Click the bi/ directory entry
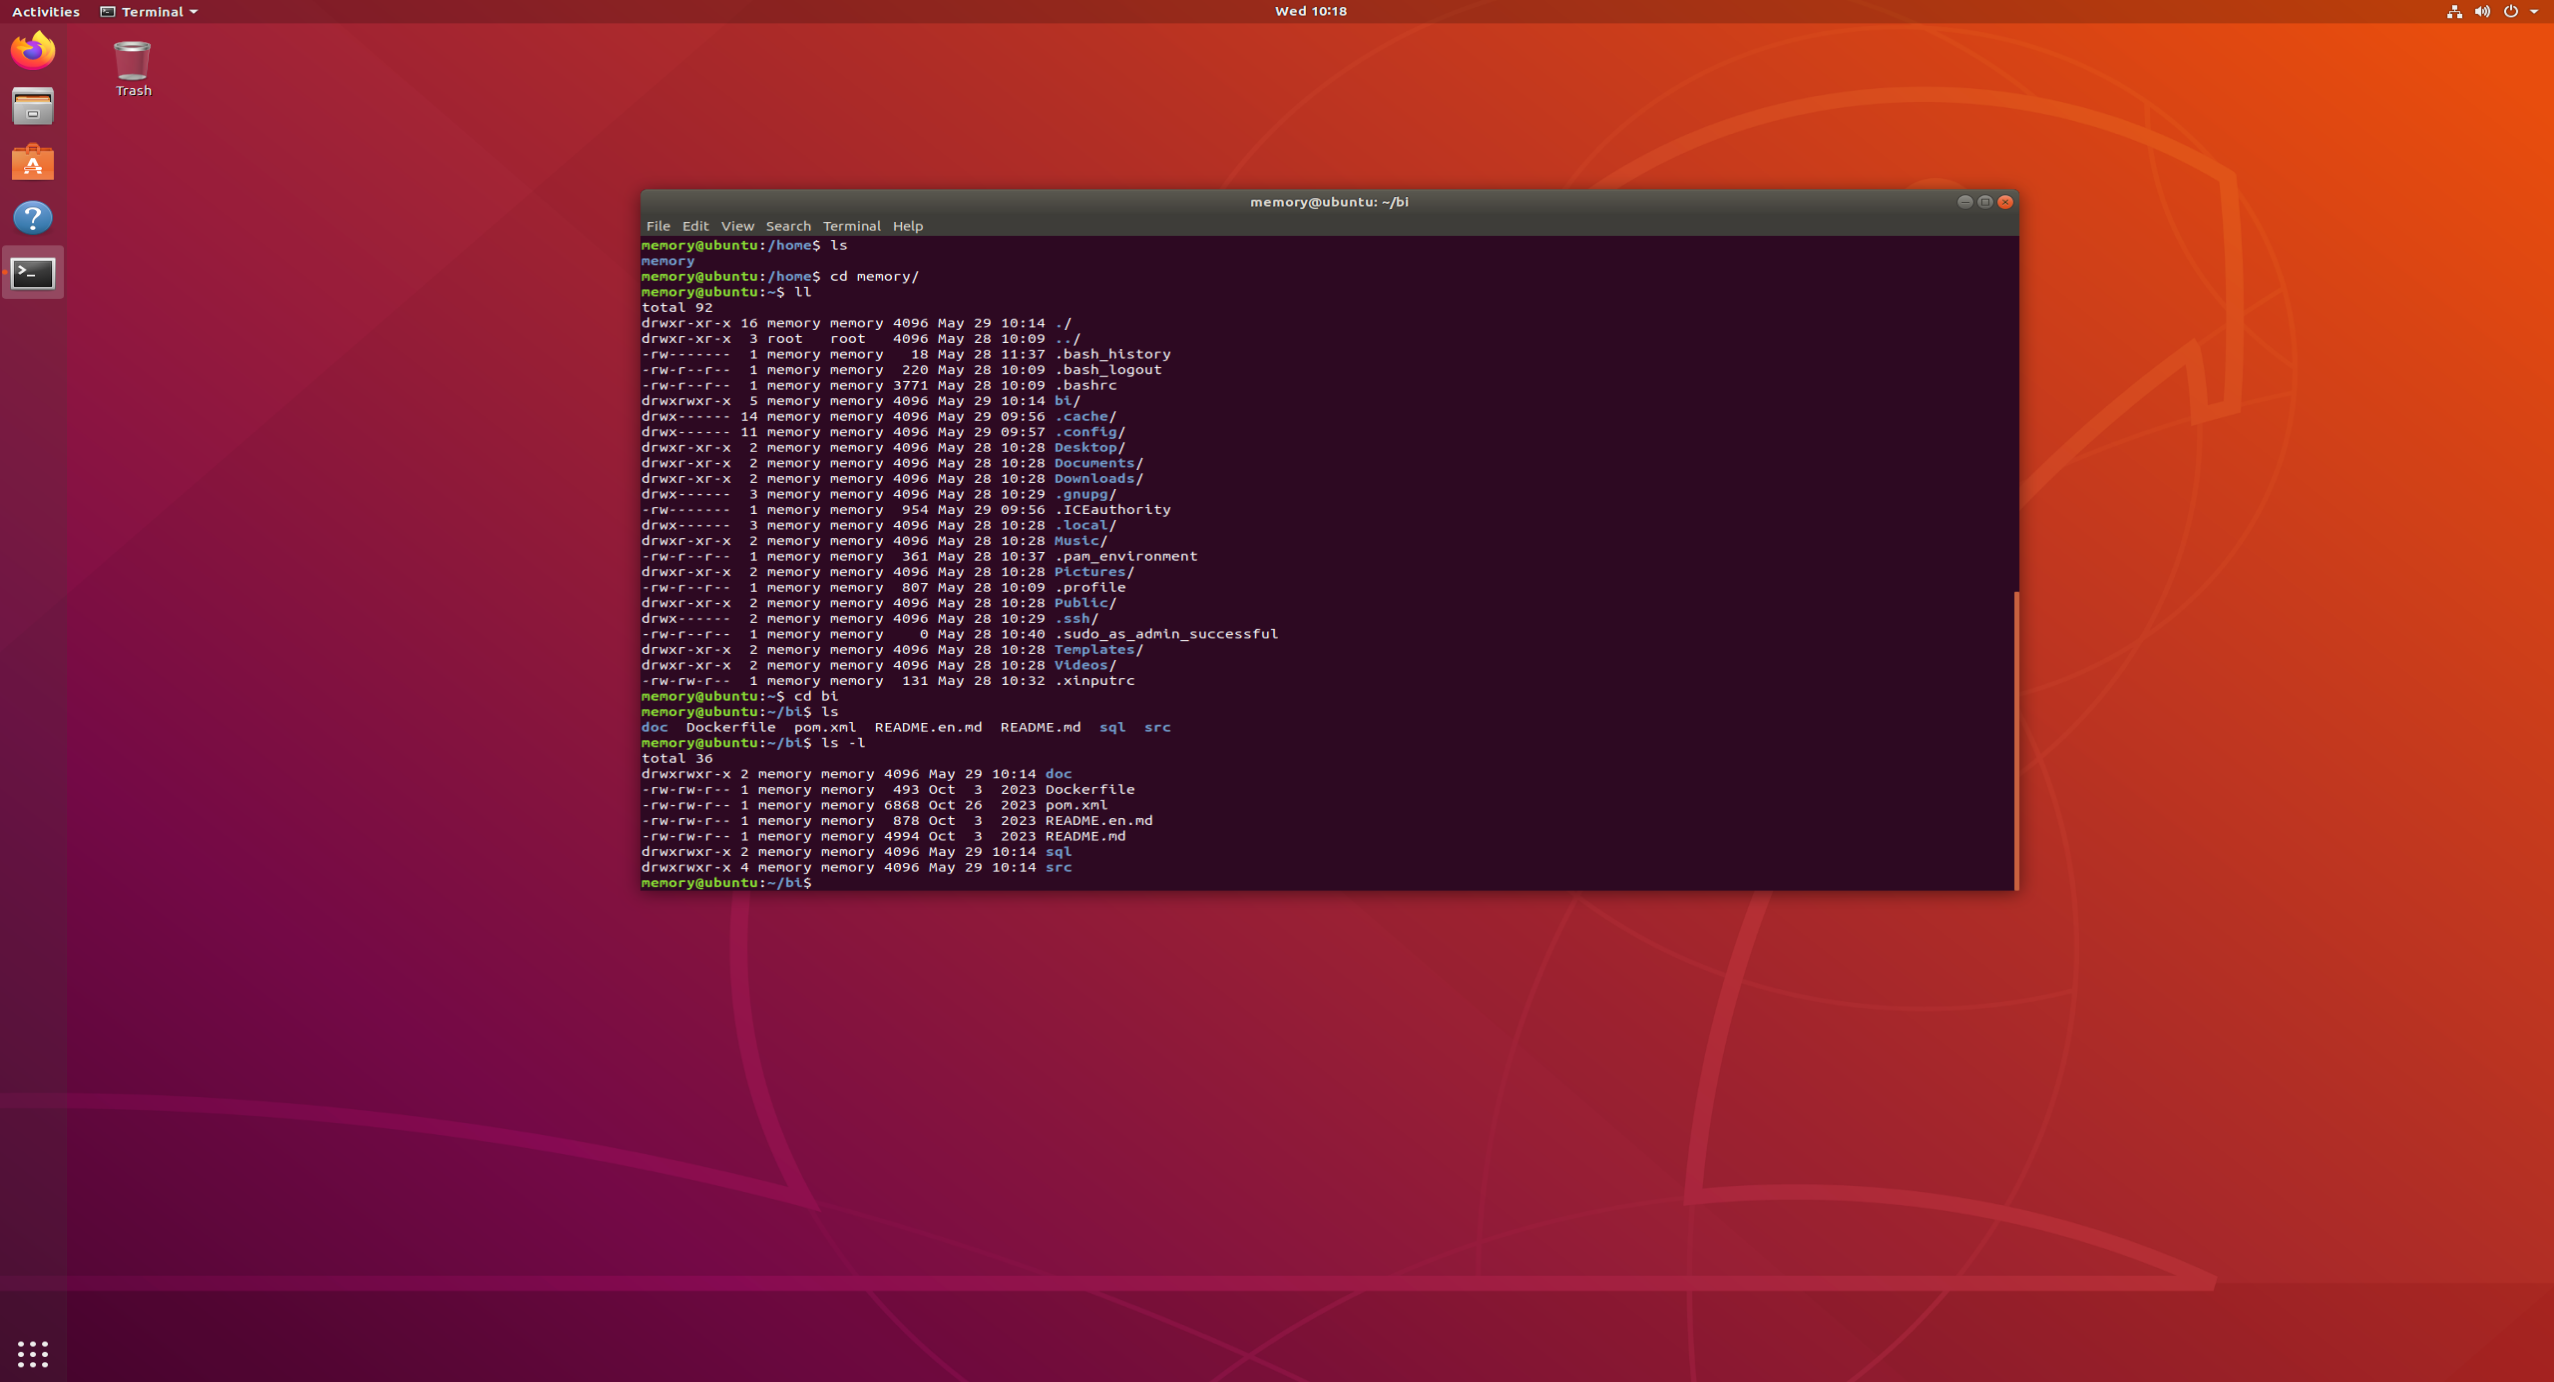The image size is (2554, 1382). (x=1067, y=401)
